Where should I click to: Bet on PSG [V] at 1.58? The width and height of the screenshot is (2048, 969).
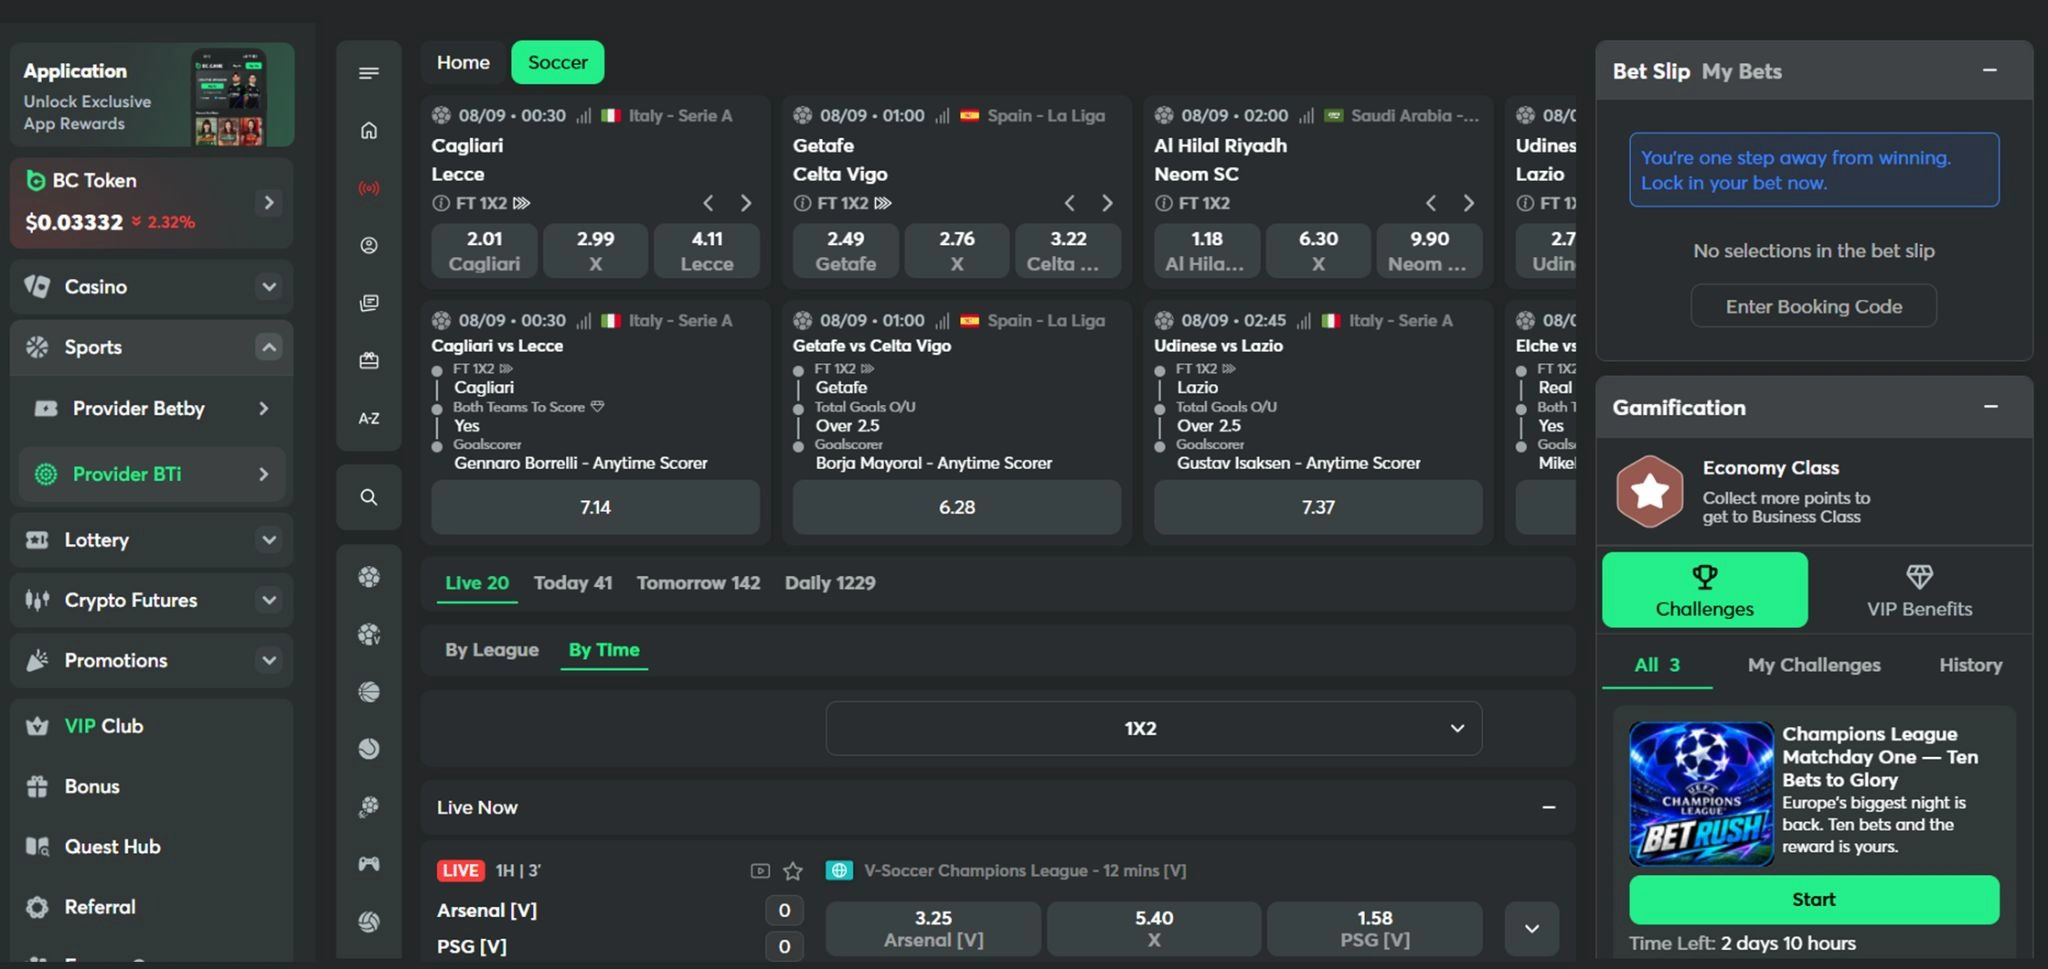click(x=1374, y=929)
